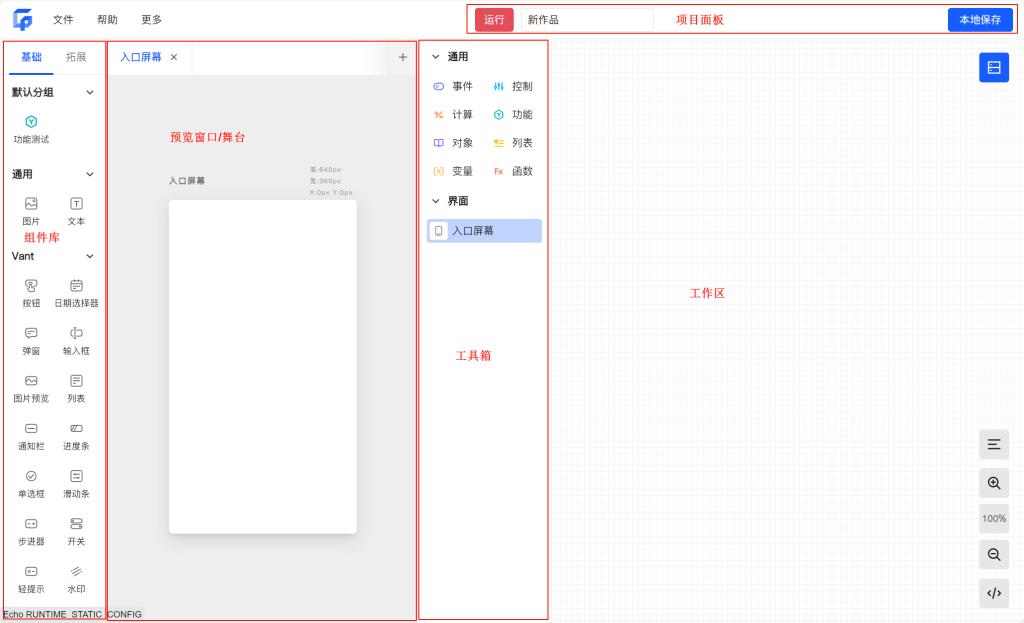The height and width of the screenshot is (623, 1024).
Task: Click the 本地保存 button
Action: 979,20
